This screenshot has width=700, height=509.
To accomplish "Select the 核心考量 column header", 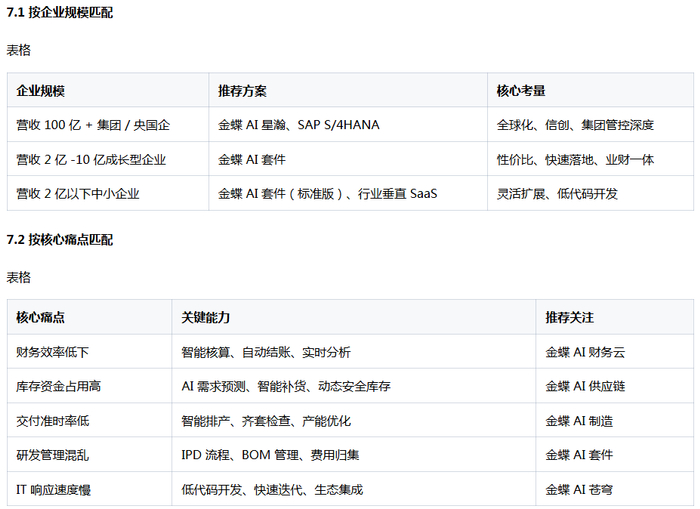I will (590, 91).
